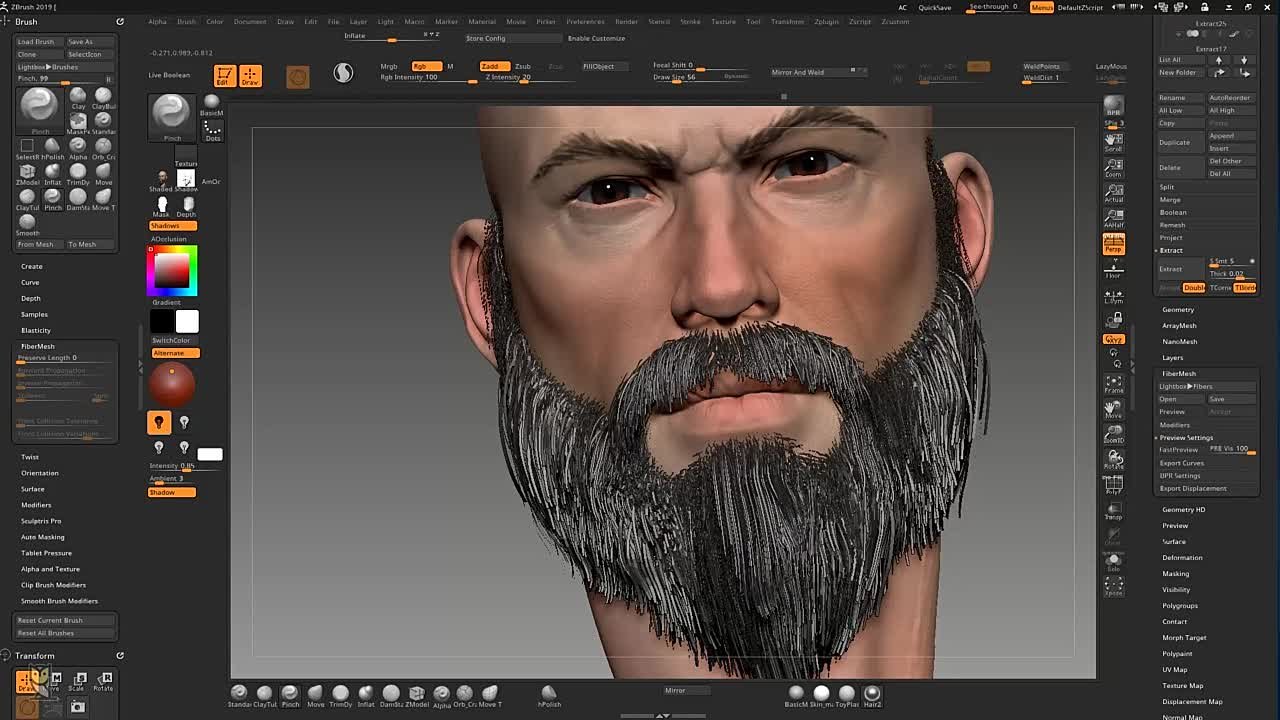Pick the DamStandard brush on the bottom shelf

coord(391,695)
